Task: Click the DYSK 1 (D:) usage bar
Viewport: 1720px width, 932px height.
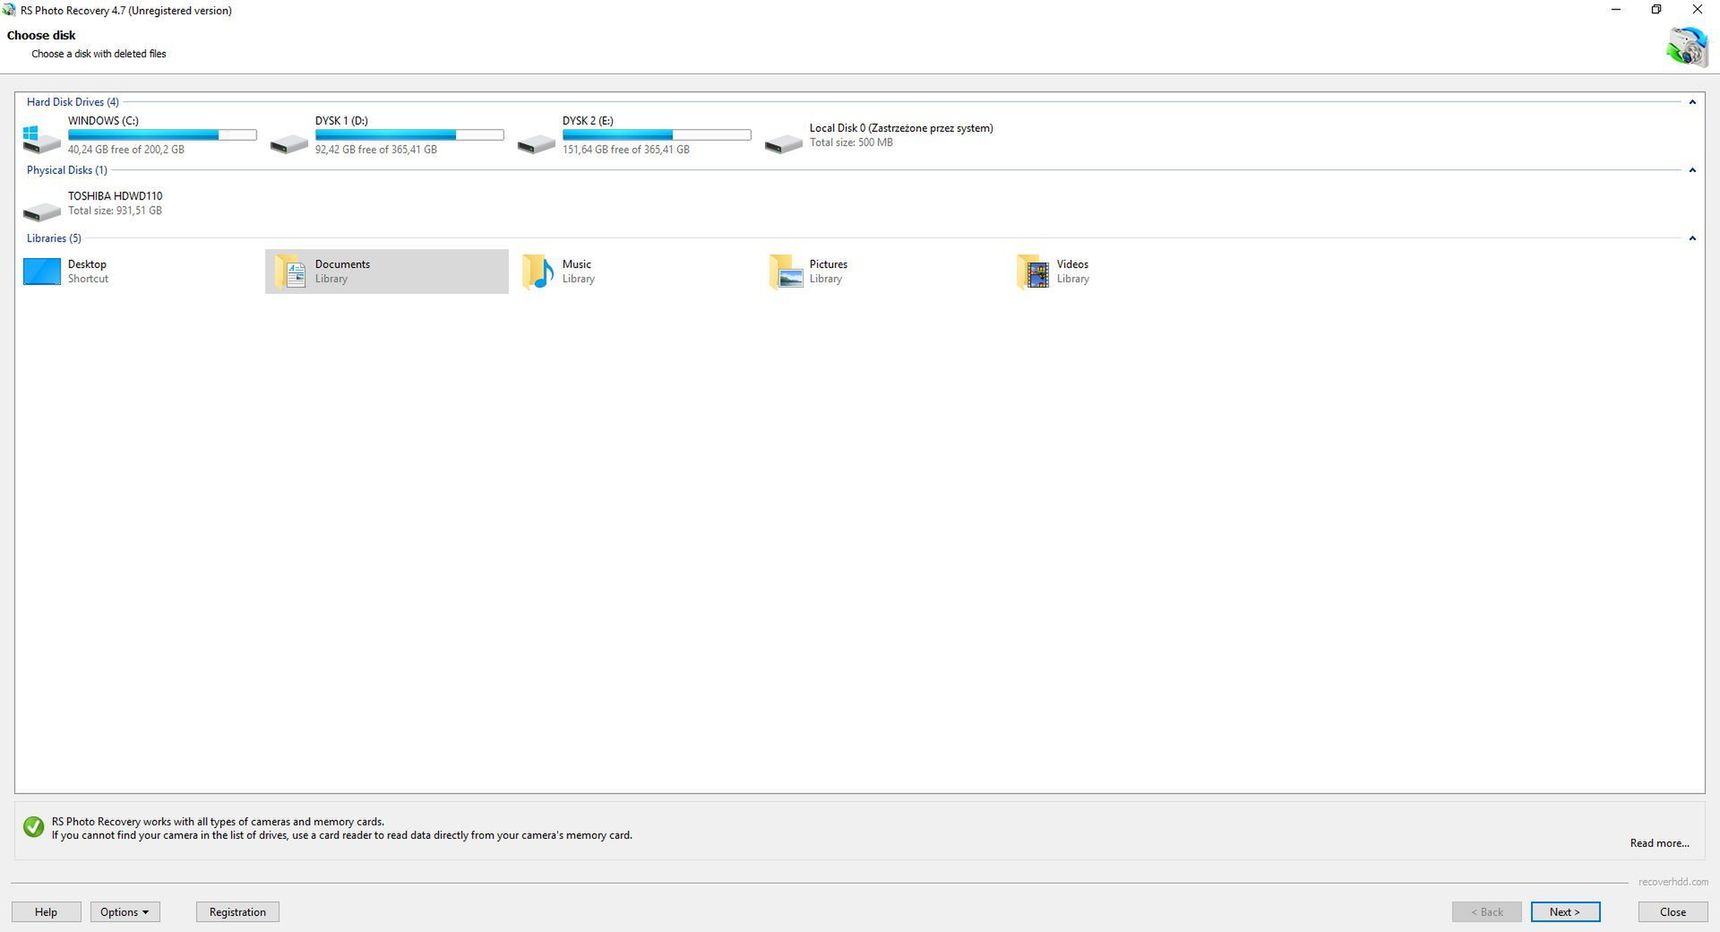Action: click(409, 135)
